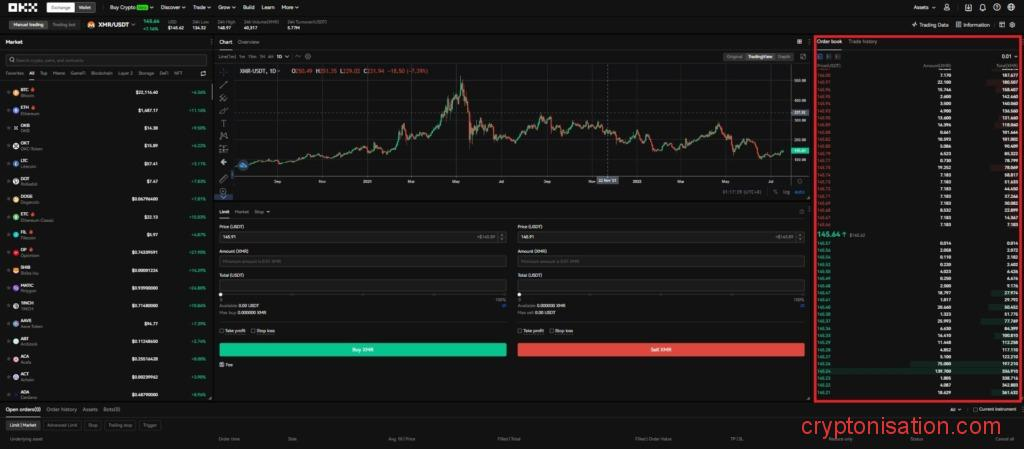The width and height of the screenshot is (1024, 449).
Task: Enable Take profit on the buy side
Action: pyautogui.click(x=222, y=330)
